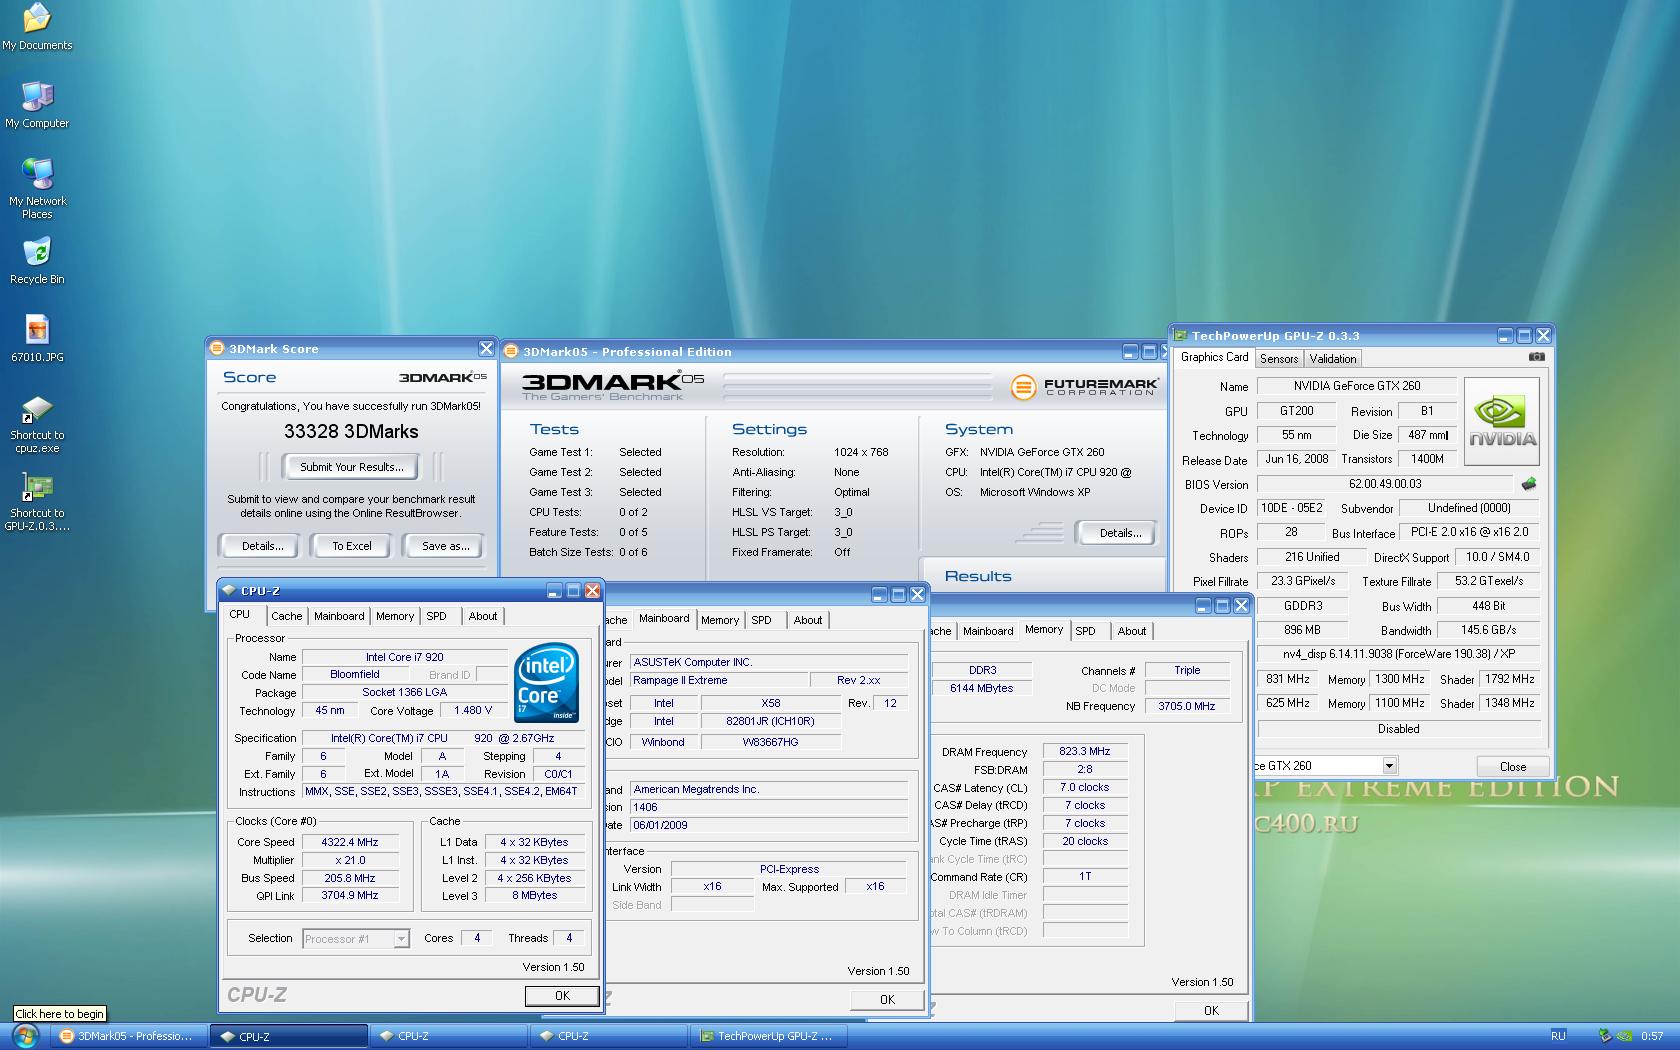
Task: Click the DRAM Frequency value 823.3 MHz
Action: [x=1085, y=751]
